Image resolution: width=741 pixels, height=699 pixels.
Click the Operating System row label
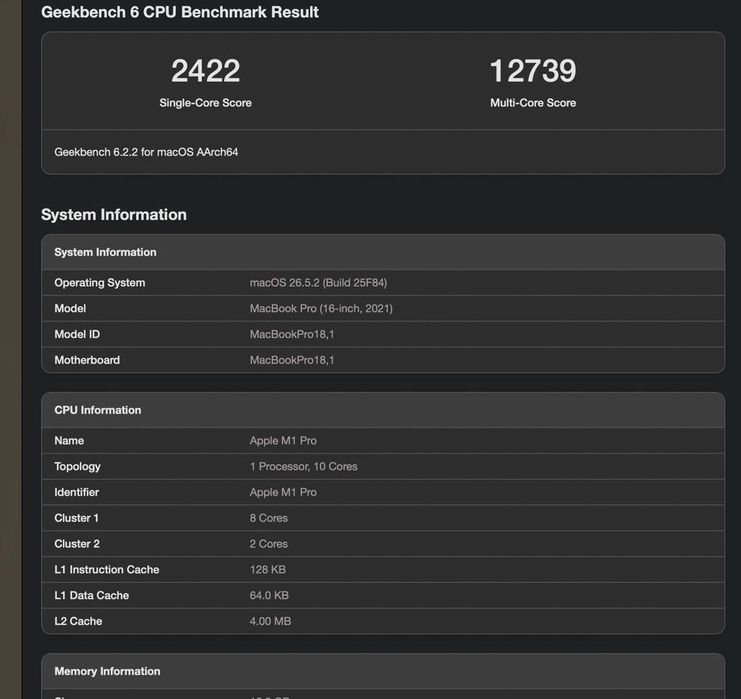click(x=100, y=283)
